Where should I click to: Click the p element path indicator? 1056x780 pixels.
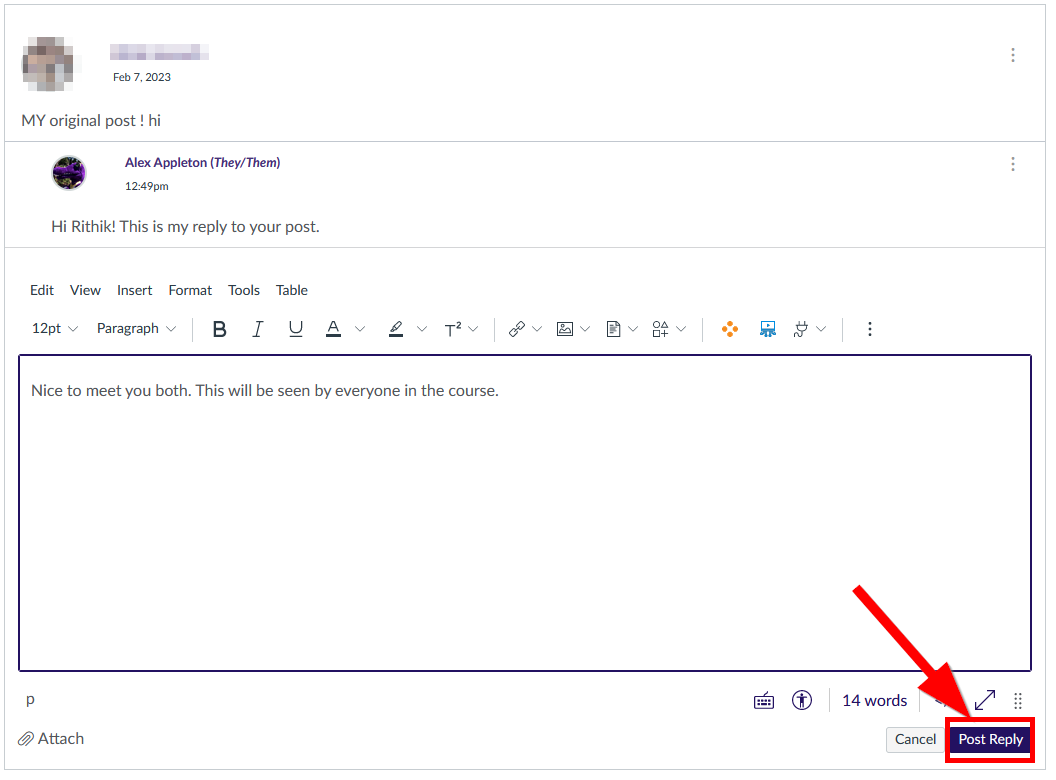tap(30, 700)
